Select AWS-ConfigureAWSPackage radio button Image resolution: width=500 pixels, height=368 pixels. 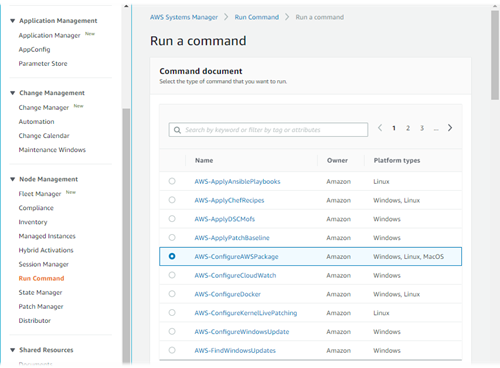click(x=172, y=256)
